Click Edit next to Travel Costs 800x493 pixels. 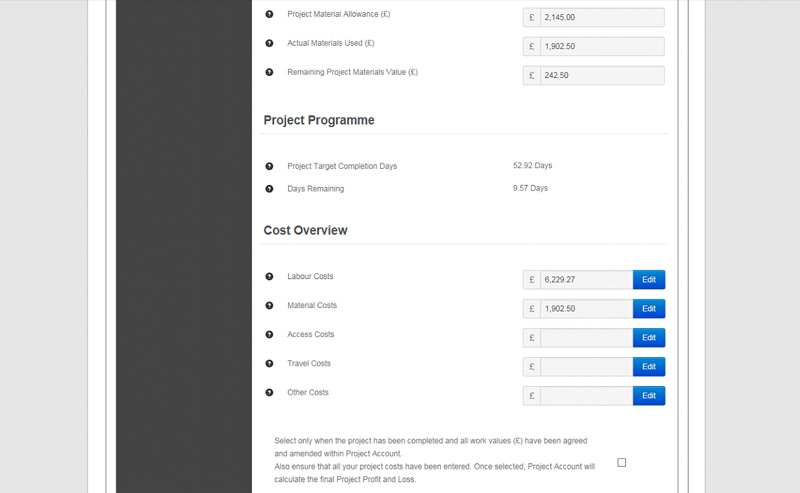coord(649,367)
